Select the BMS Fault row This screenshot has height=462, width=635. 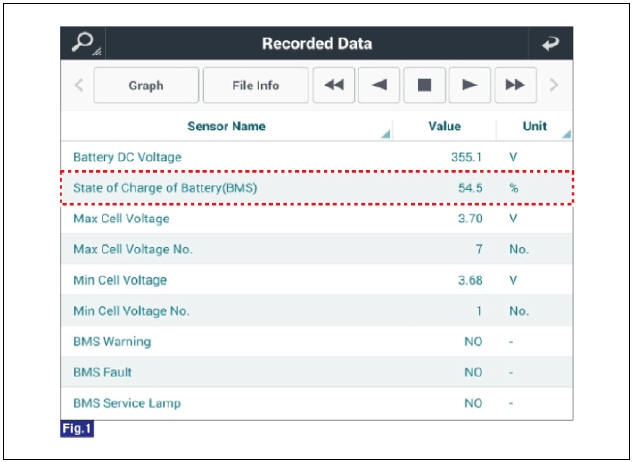click(317, 373)
